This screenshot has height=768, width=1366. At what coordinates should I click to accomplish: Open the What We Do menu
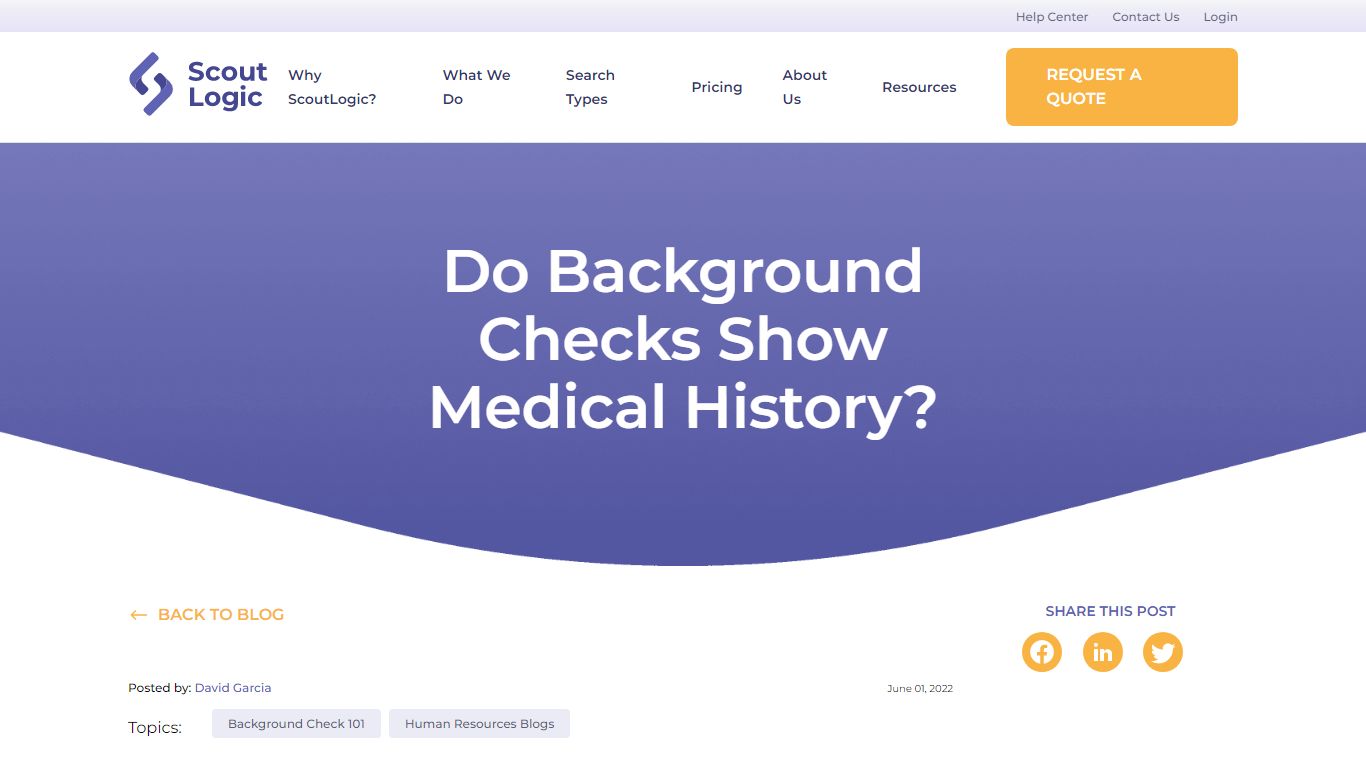(477, 87)
